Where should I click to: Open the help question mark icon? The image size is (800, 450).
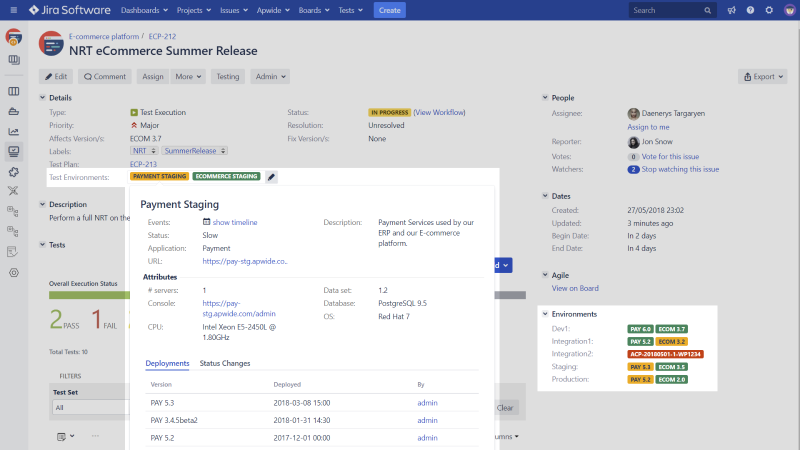[x=751, y=10]
